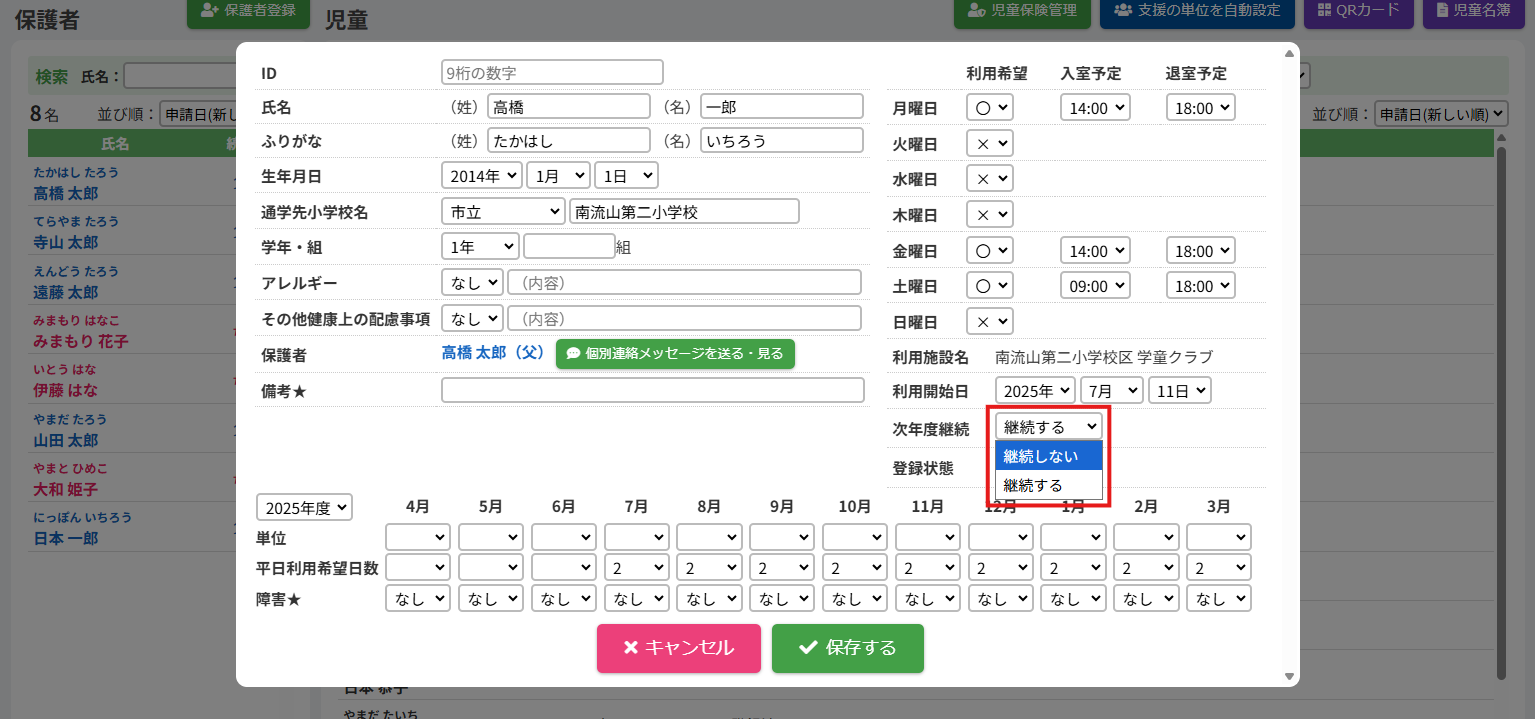Click the キャンセル cancel button
This screenshot has height=719, width=1535.
click(x=678, y=648)
